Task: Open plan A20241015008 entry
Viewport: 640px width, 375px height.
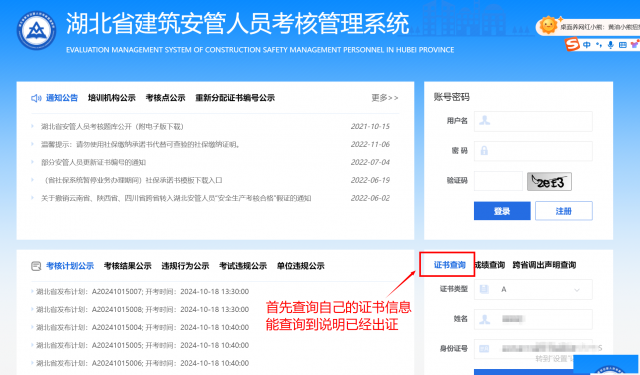Action: (142, 310)
